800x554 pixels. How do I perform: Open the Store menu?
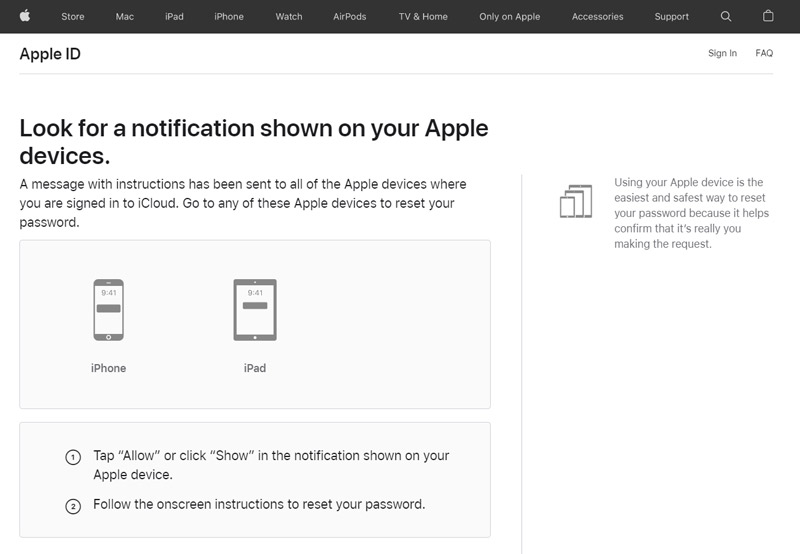pos(73,16)
